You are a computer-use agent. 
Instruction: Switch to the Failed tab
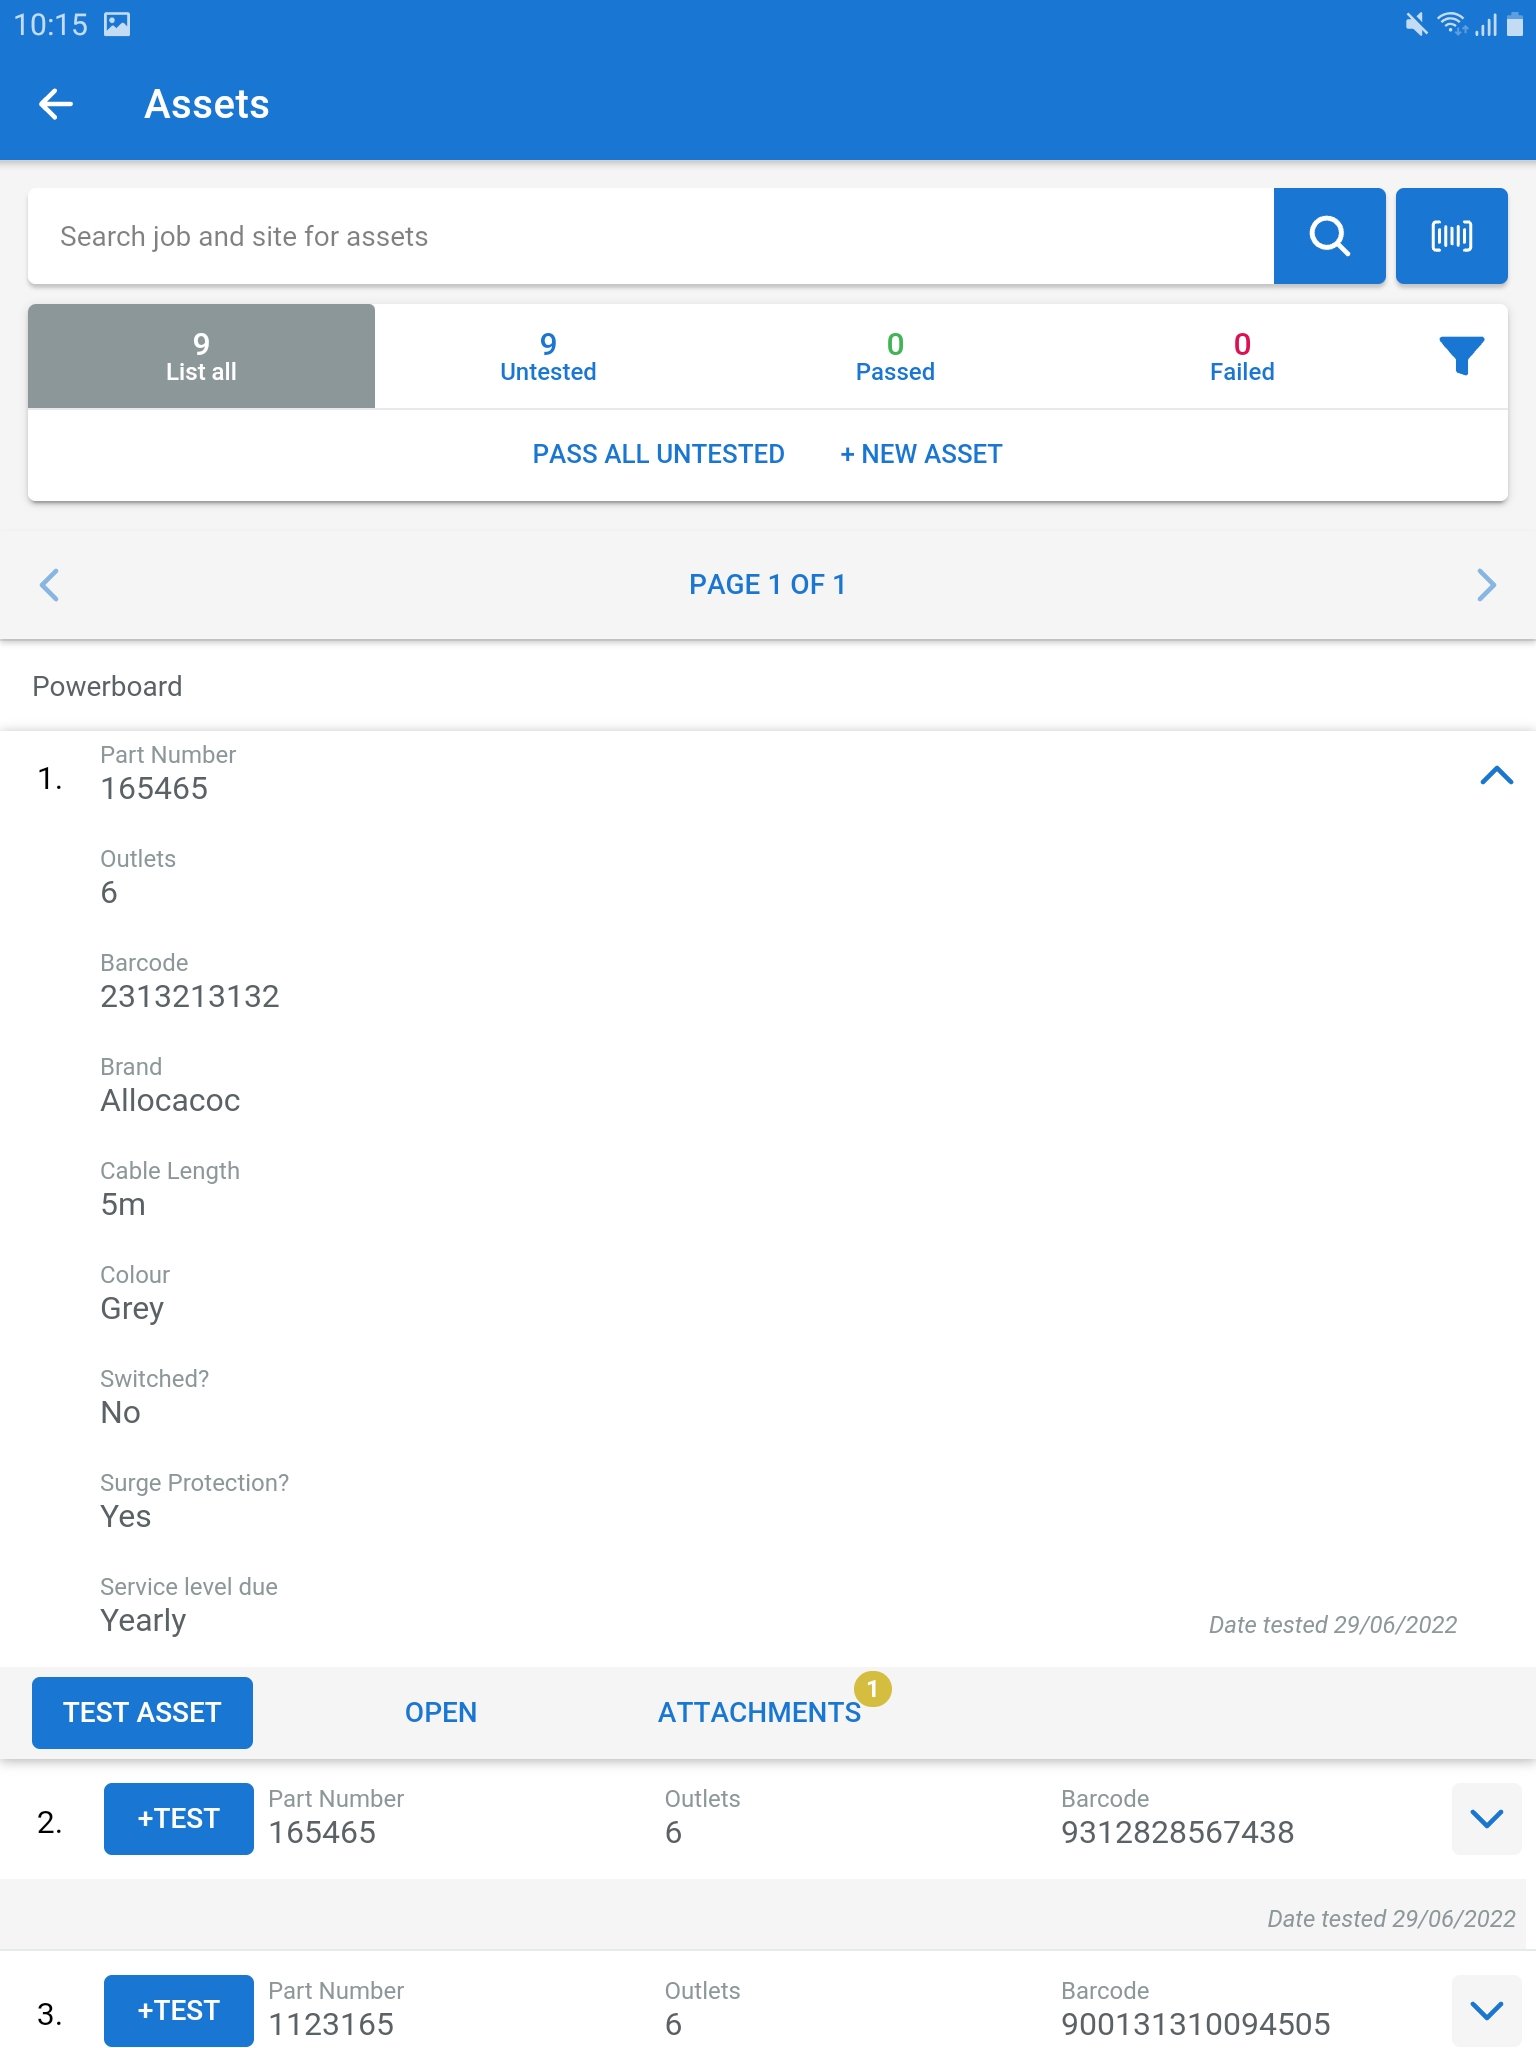tap(1242, 356)
